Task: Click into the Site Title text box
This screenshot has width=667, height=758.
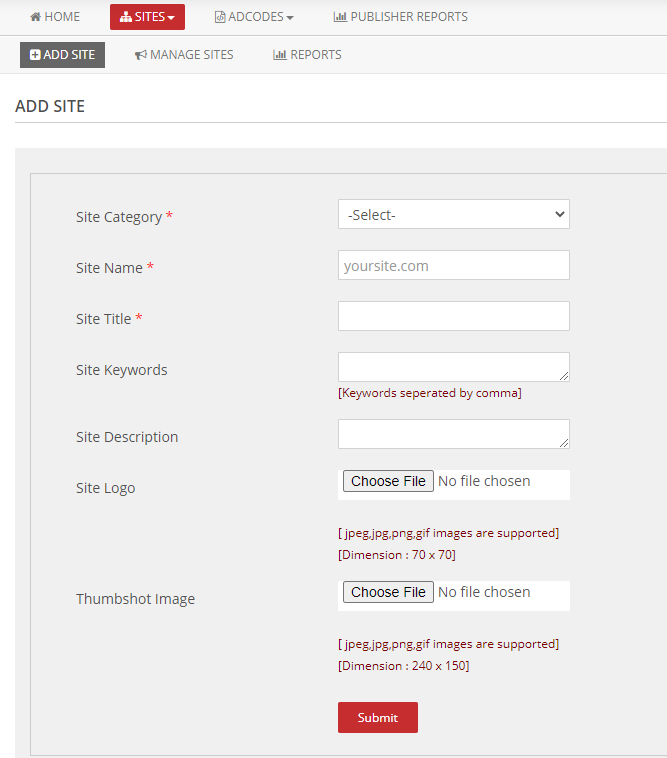Action: (454, 316)
